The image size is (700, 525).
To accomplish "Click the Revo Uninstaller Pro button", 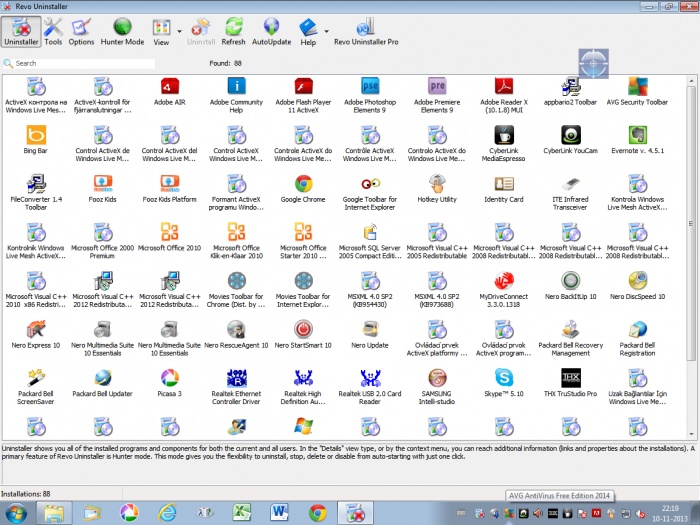I will coord(366,32).
